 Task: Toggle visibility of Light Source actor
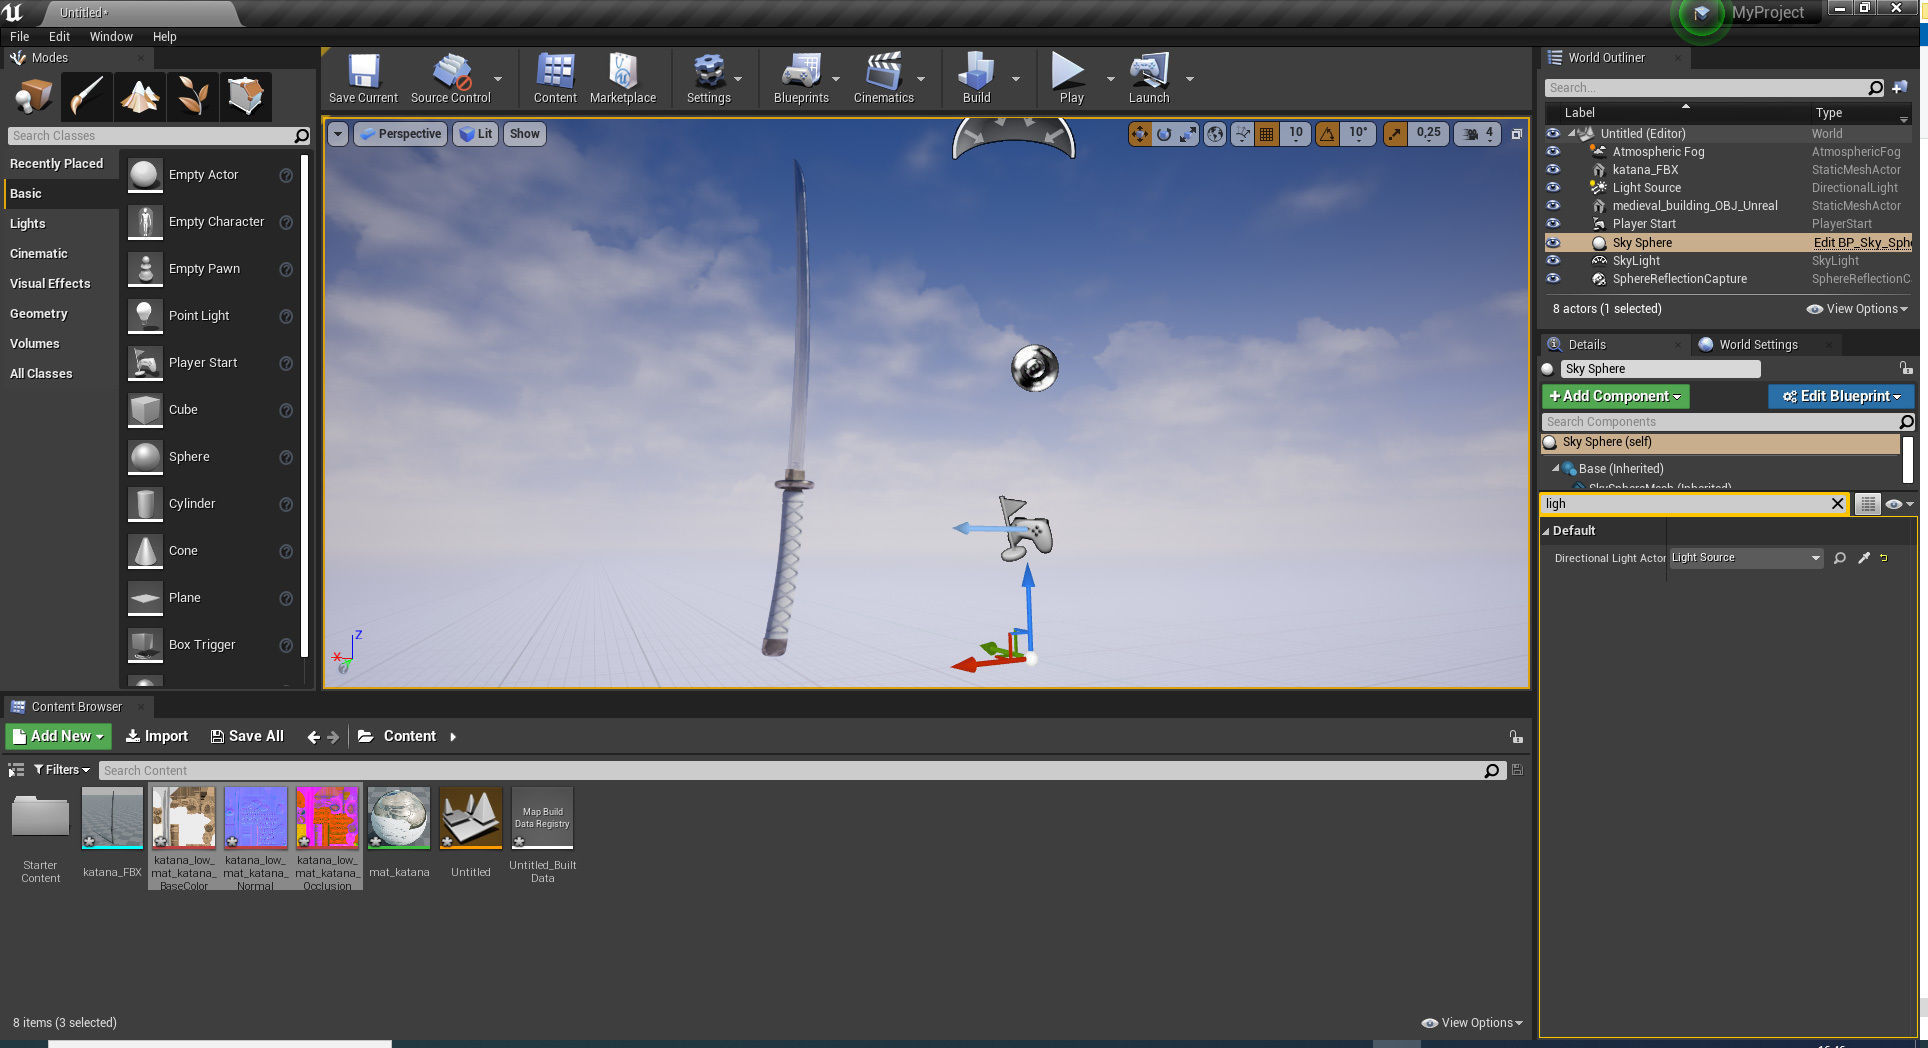click(1553, 188)
